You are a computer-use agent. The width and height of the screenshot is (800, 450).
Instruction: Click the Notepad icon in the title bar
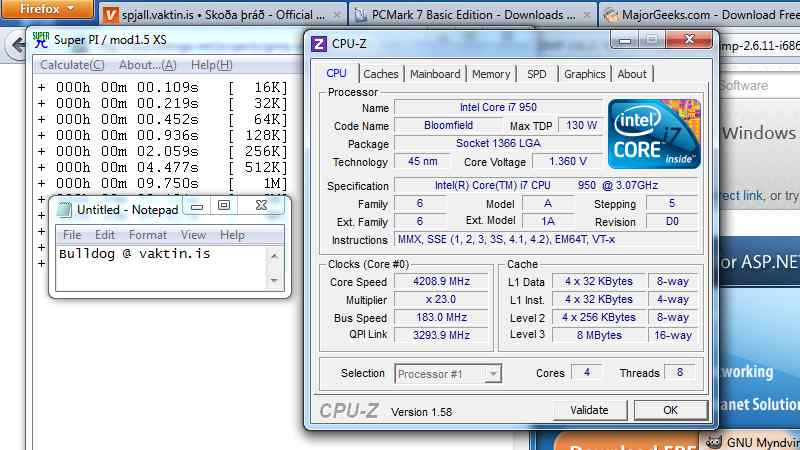tap(64, 209)
